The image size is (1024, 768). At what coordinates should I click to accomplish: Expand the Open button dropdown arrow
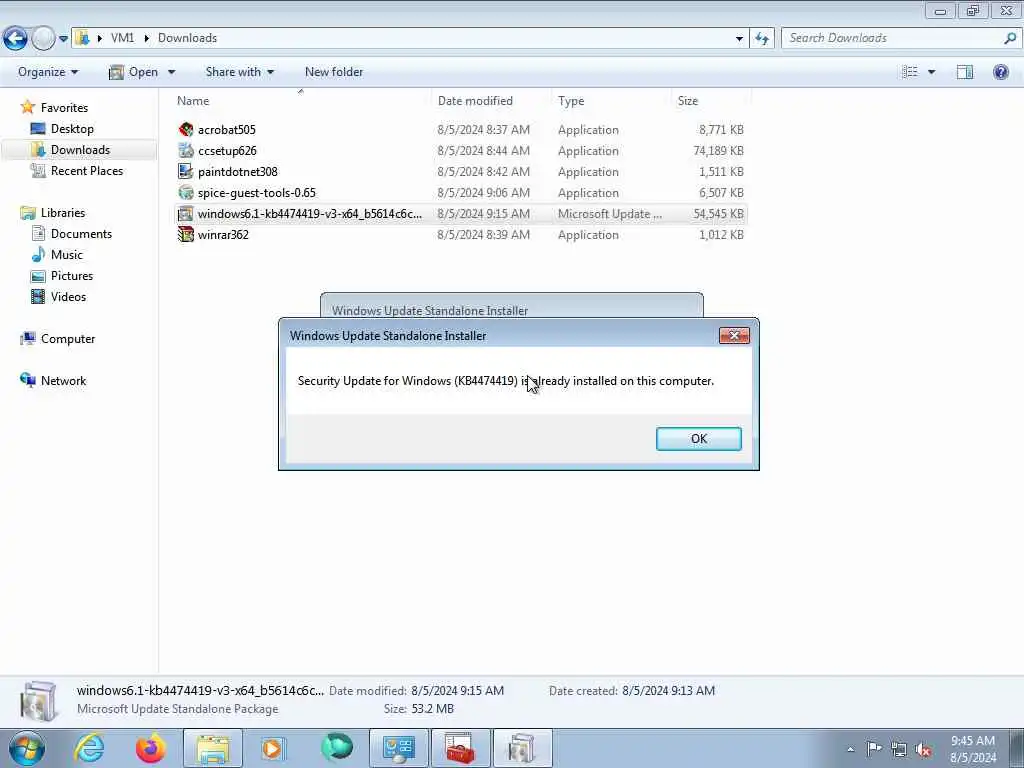click(x=171, y=72)
